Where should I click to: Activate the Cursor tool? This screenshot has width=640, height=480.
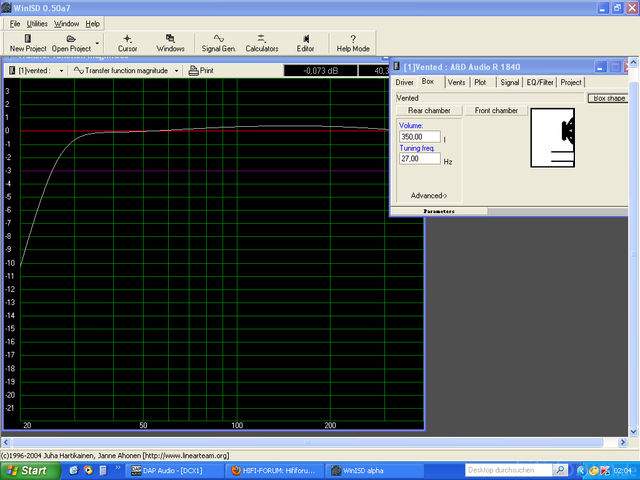coord(127,43)
